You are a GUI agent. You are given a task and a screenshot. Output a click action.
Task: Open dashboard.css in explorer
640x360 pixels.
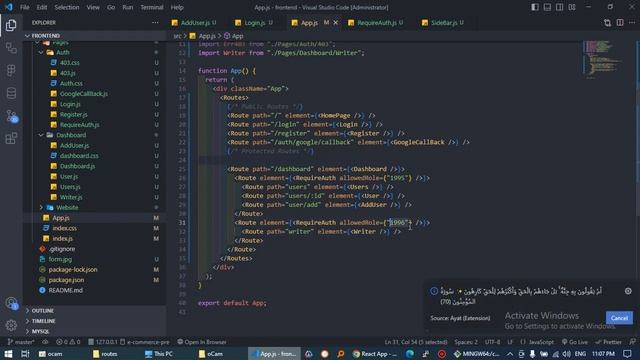pyautogui.click(x=95, y=156)
